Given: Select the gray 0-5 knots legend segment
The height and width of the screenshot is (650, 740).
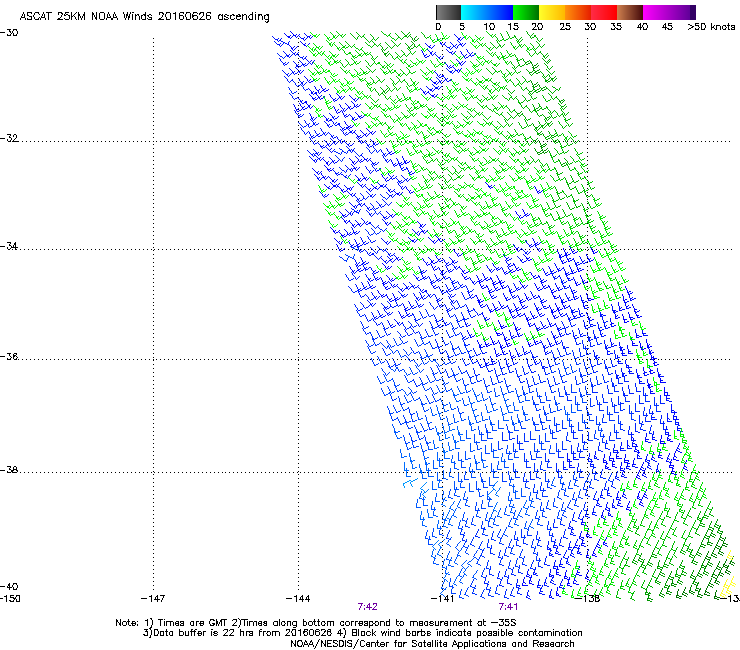Looking at the screenshot, I should point(448,12).
